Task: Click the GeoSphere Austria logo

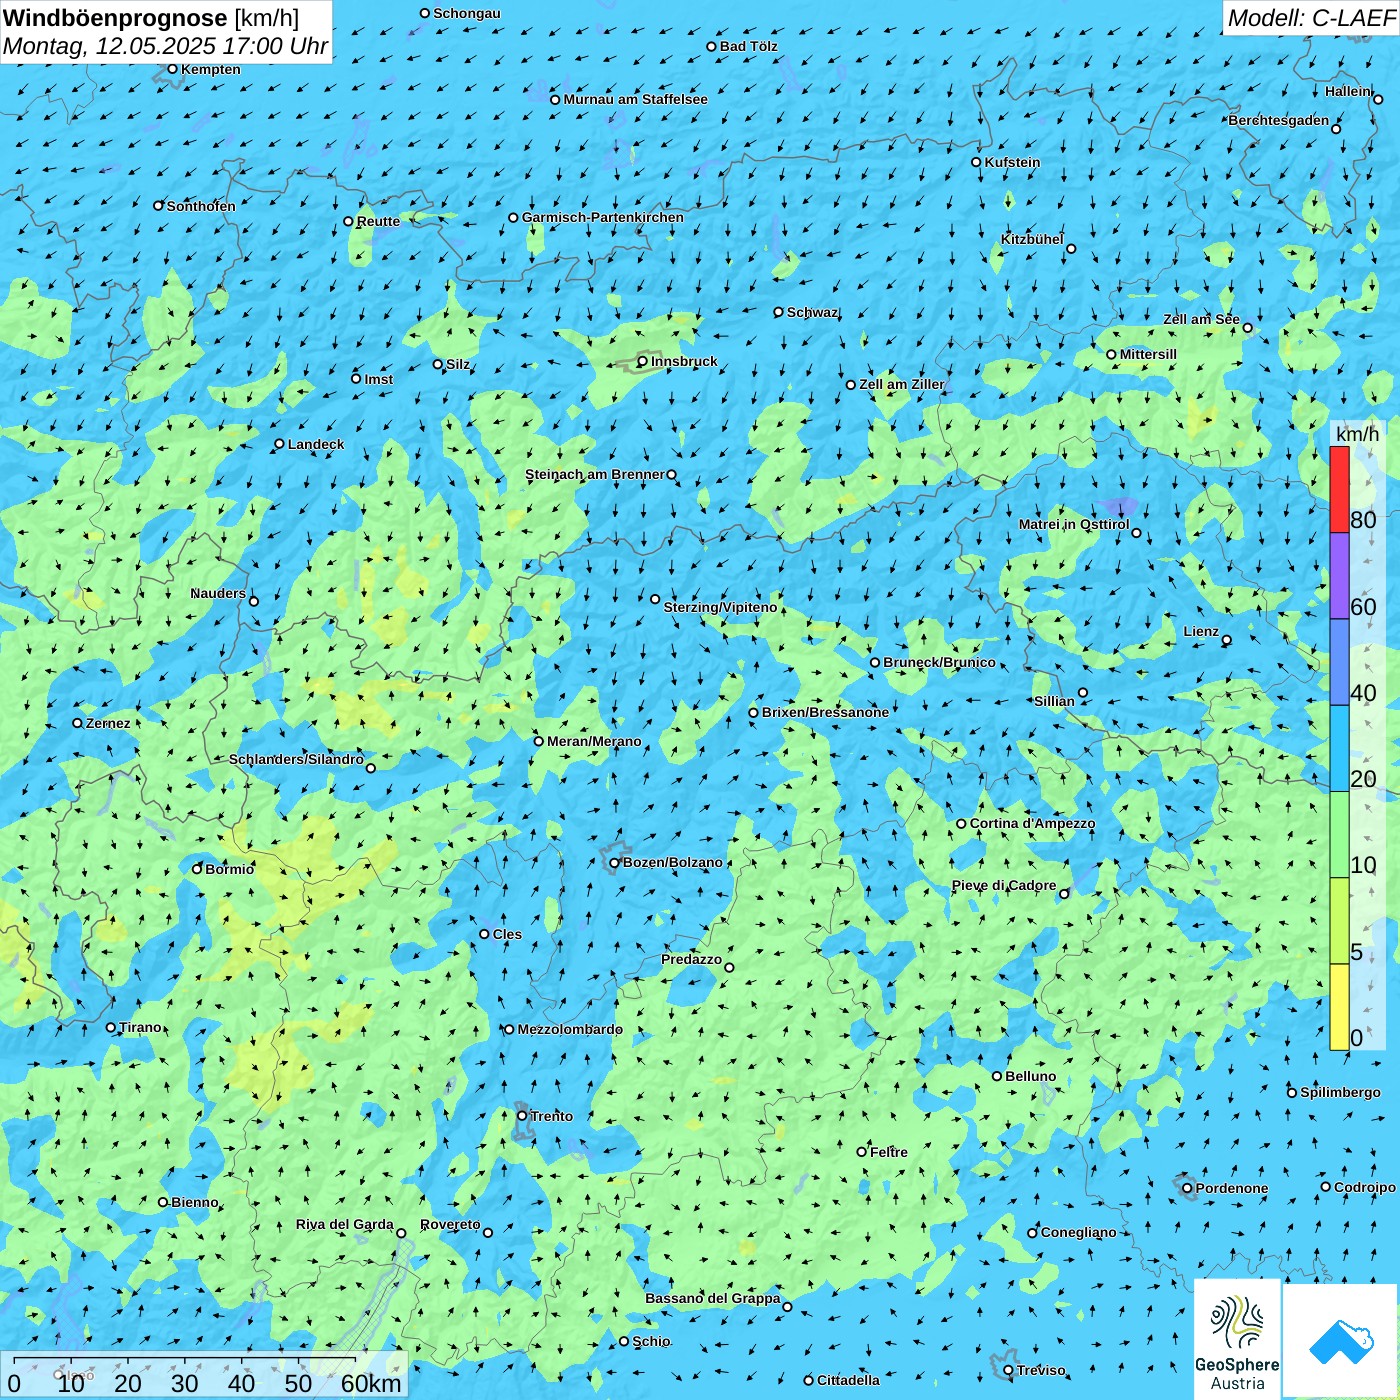Action: [x=1237, y=1338]
